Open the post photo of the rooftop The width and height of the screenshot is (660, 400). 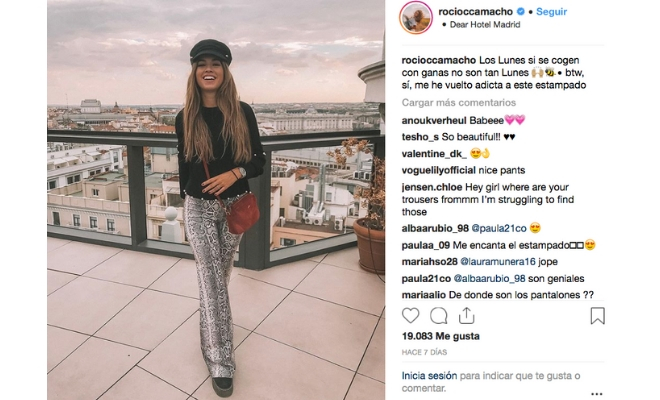[x=216, y=200]
